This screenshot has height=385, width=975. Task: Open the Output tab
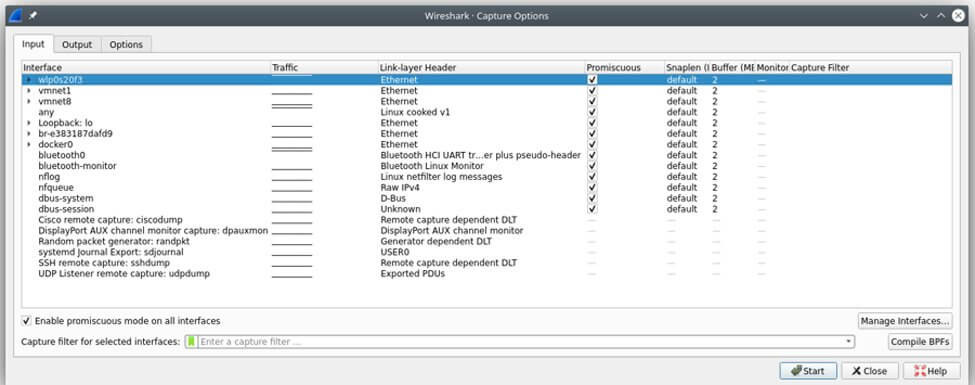[77, 45]
